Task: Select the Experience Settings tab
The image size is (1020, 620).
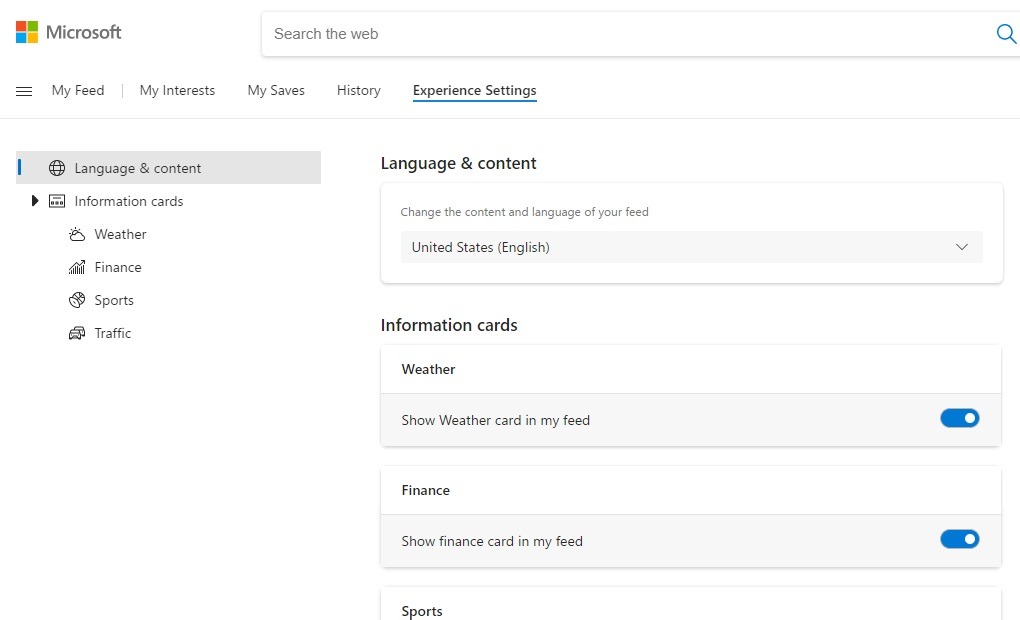Action: [474, 90]
